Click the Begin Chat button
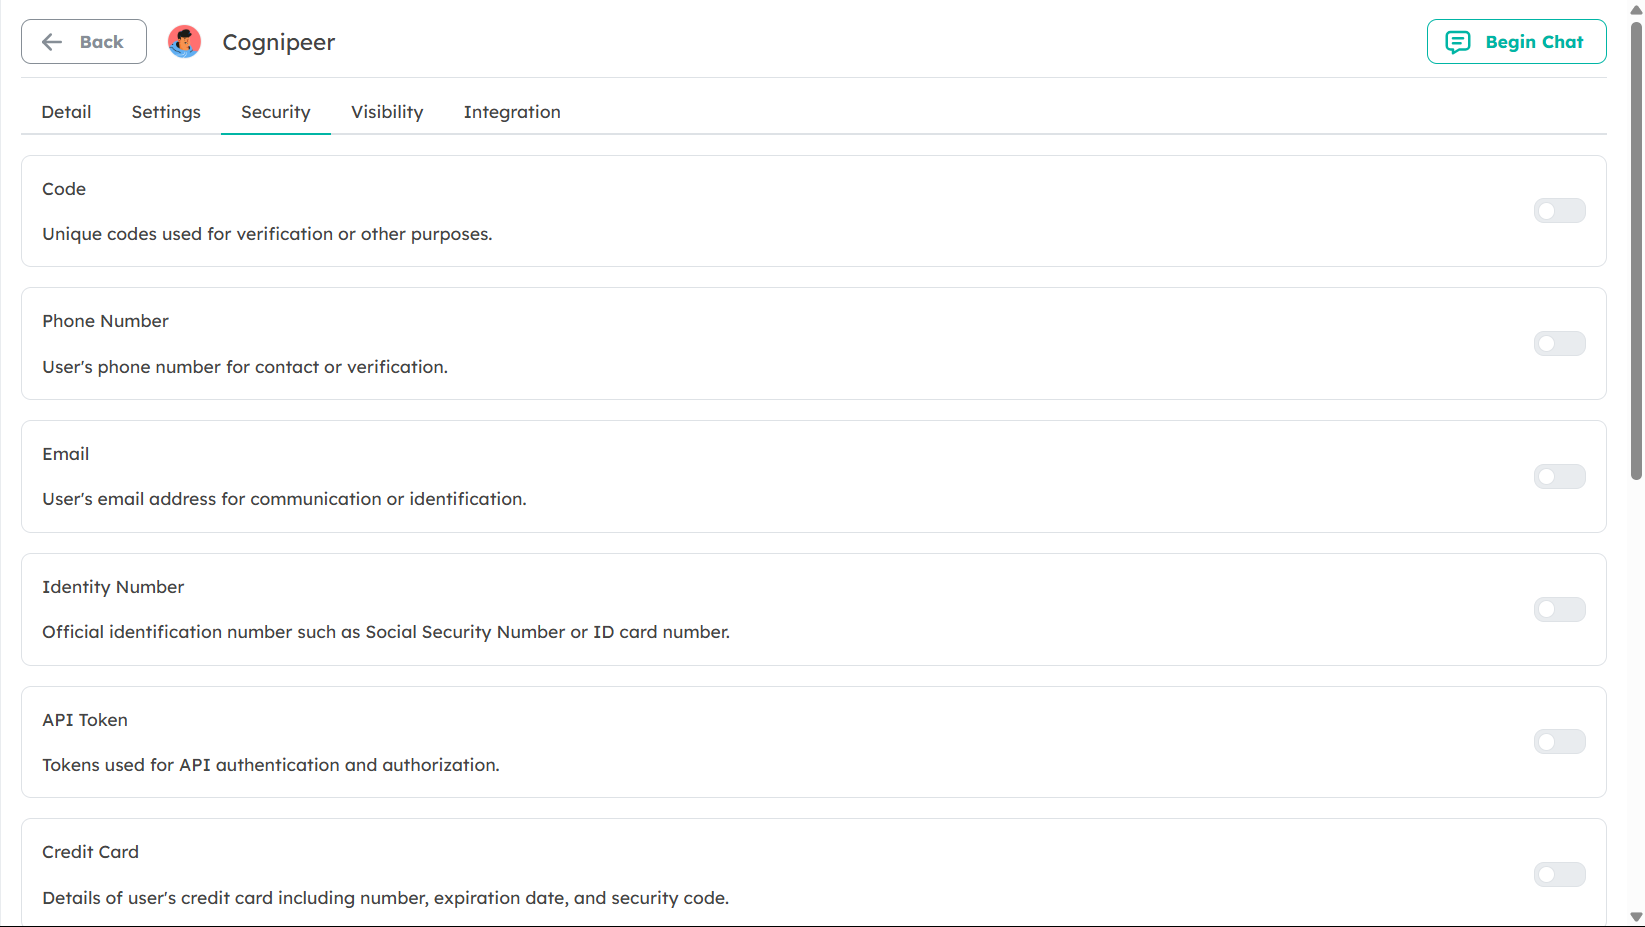This screenshot has height=927, width=1645. click(1516, 41)
